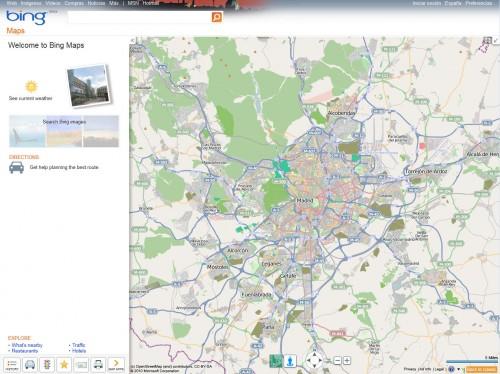Click the traffic light icon
Screen dimensions: 500x374
pos(47,365)
